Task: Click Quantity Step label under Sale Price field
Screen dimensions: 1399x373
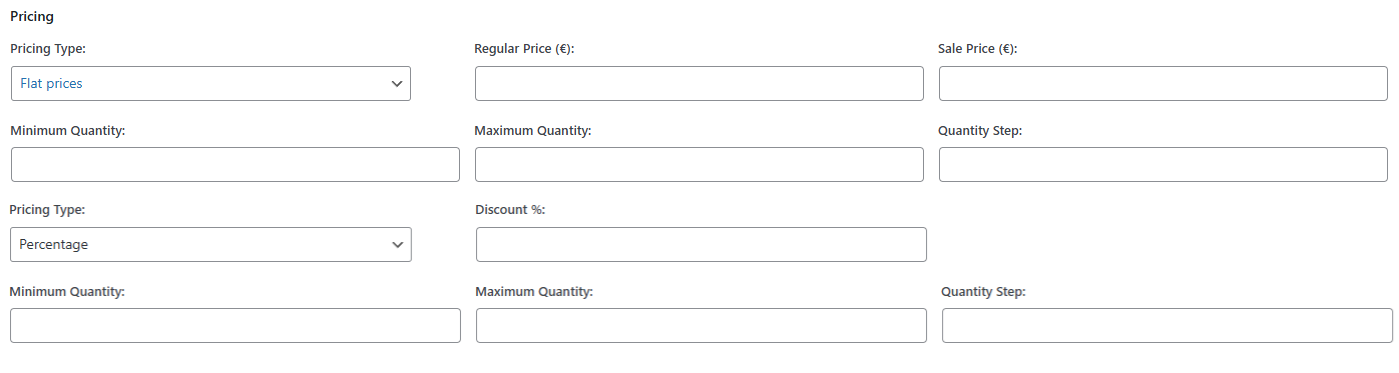Action: click(x=980, y=131)
